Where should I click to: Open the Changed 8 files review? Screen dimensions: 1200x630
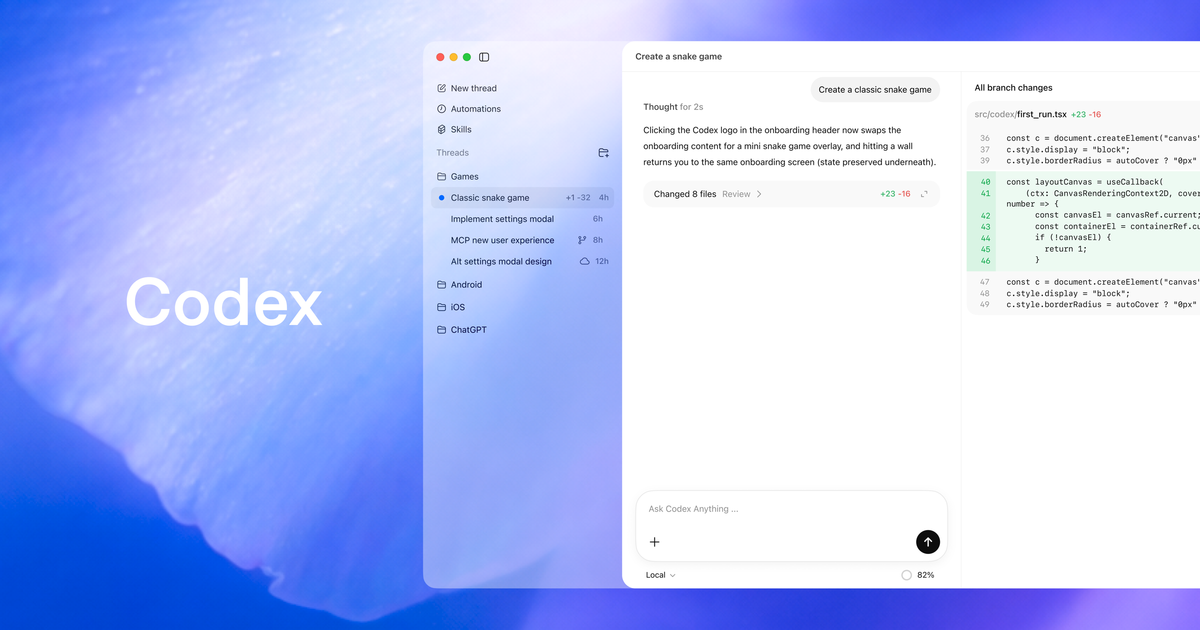point(686,194)
